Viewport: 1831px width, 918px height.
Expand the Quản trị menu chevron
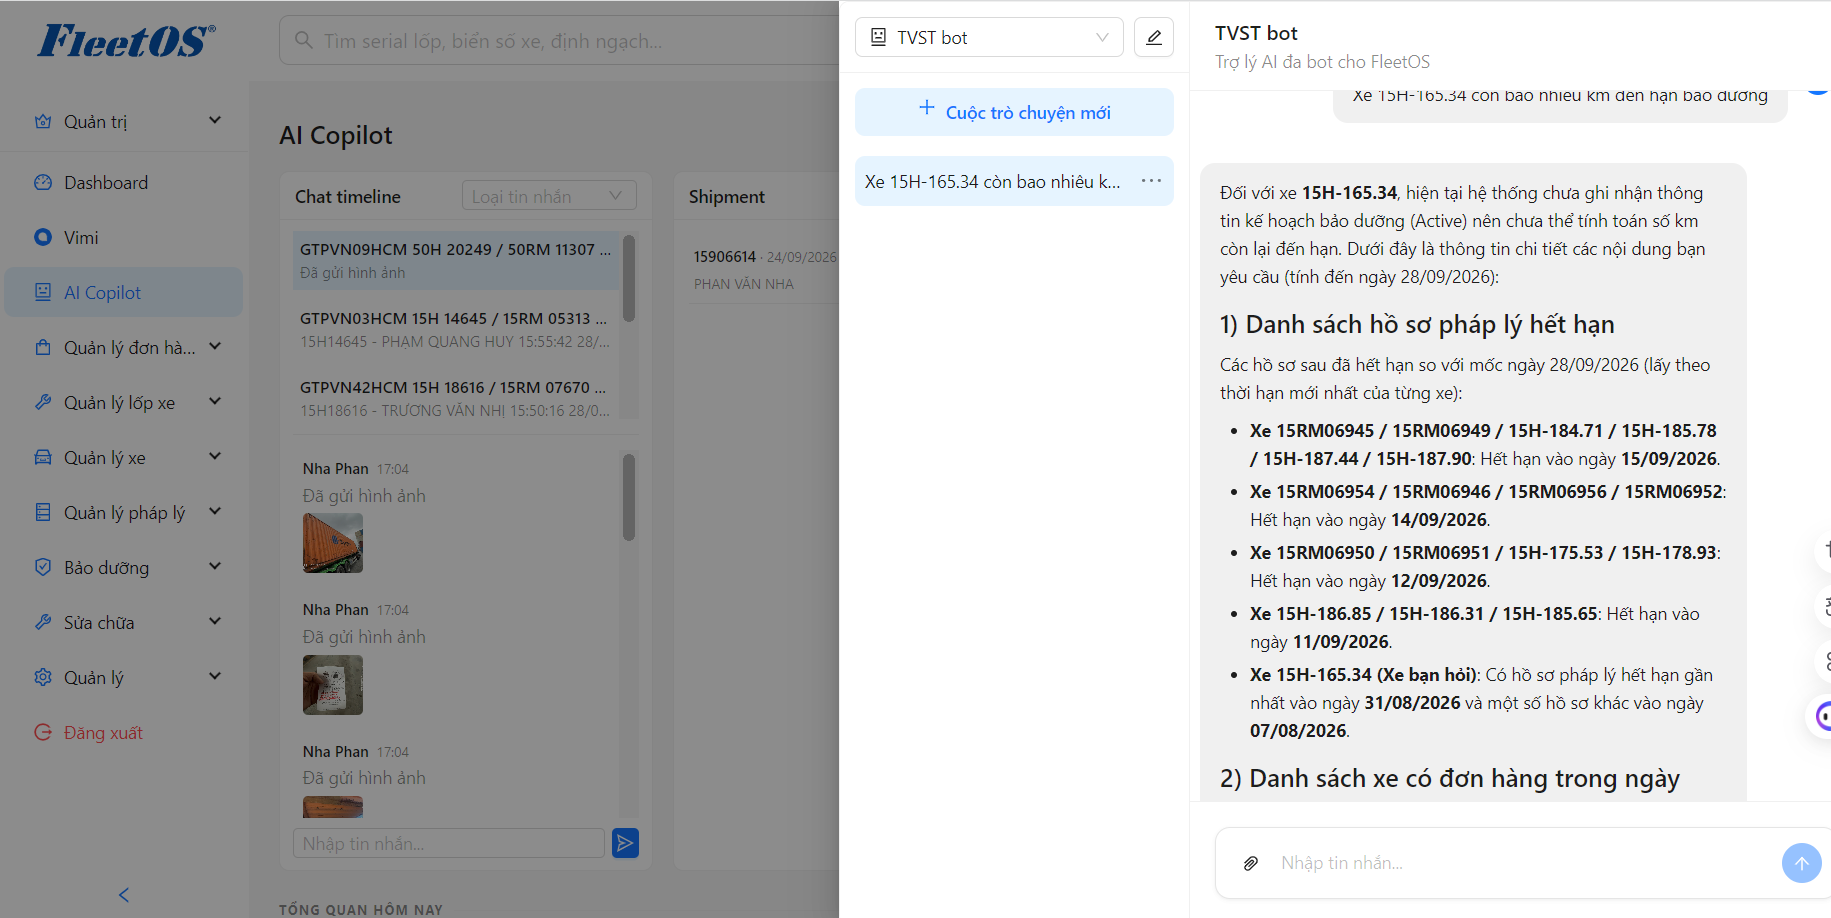click(215, 121)
